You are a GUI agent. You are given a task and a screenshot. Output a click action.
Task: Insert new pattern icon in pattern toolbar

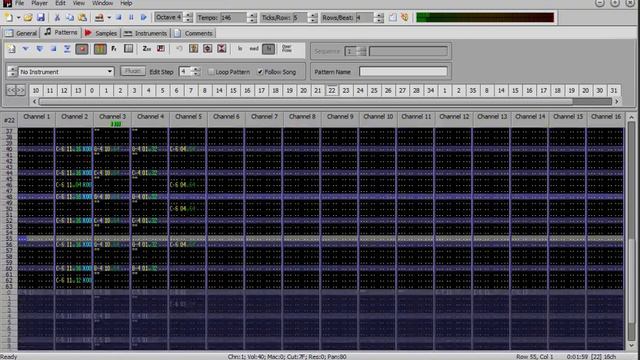click(11, 49)
